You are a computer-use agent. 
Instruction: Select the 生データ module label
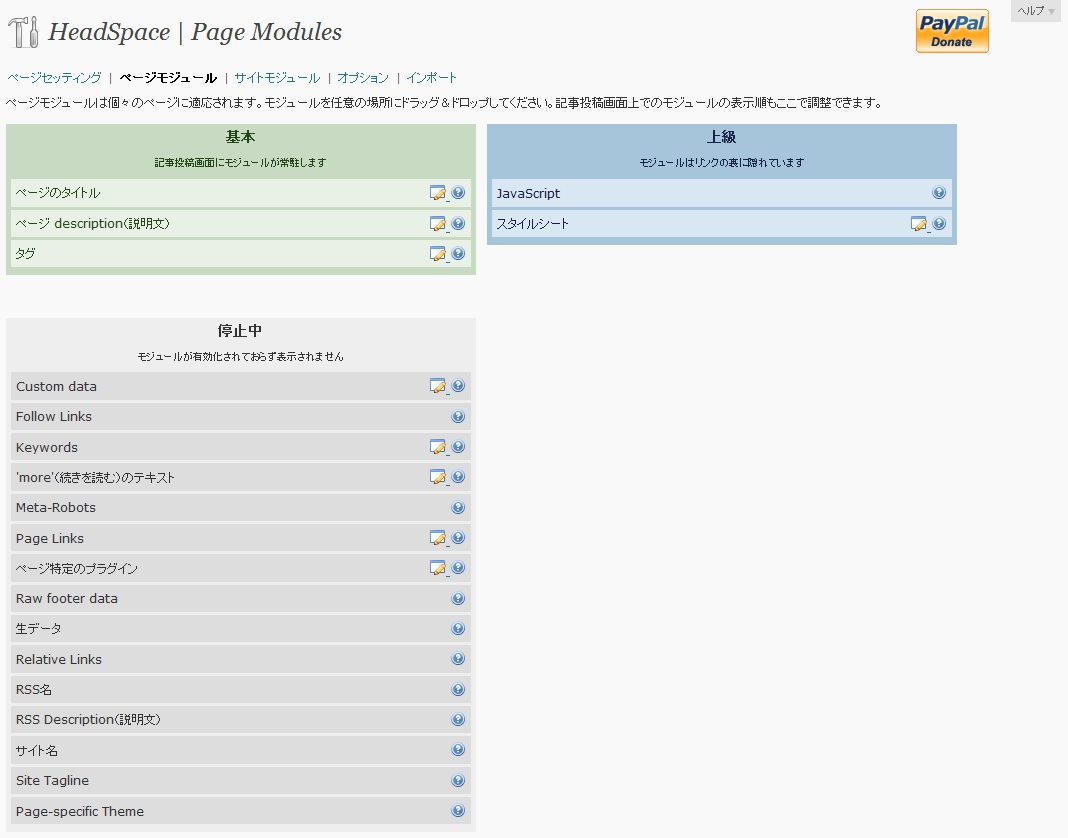click(x=39, y=628)
